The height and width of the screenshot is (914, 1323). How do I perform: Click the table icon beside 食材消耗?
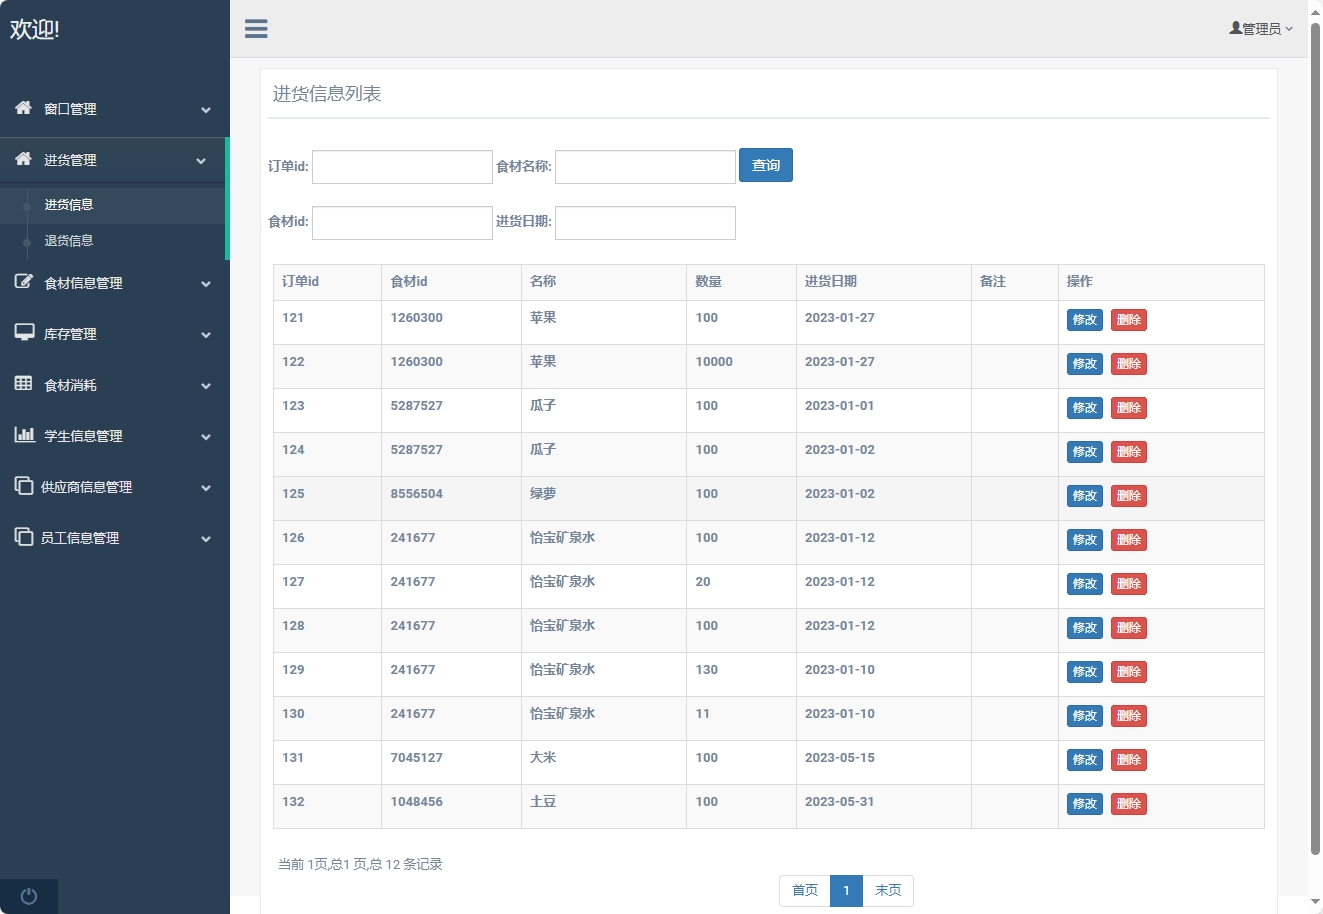coord(23,384)
